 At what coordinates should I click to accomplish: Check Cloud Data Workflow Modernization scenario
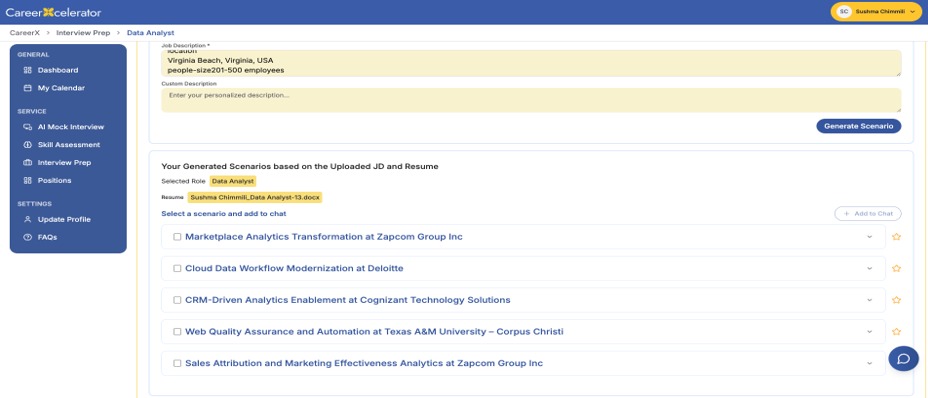coord(177,268)
